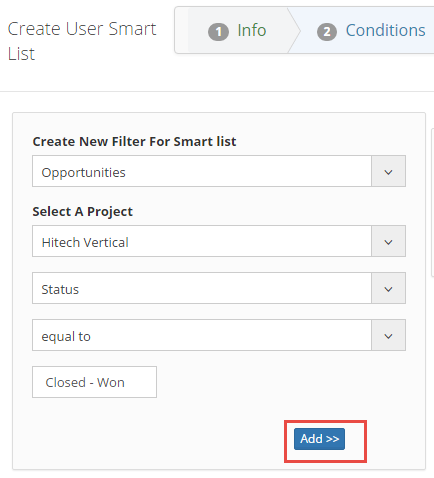Viewport: 434px width, 478px height.
Task: Click the blank space beside Closed - Won field
Action: point(281,382)
